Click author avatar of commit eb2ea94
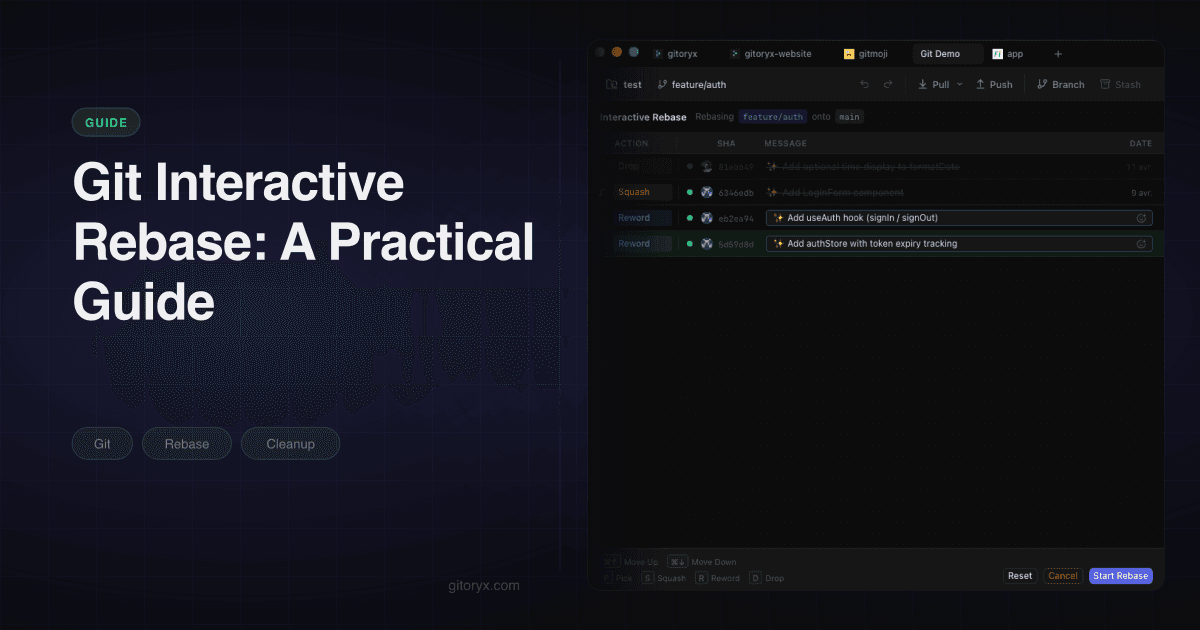Image resolution: width=1200 pixels, height=630 pixels. 707,218
